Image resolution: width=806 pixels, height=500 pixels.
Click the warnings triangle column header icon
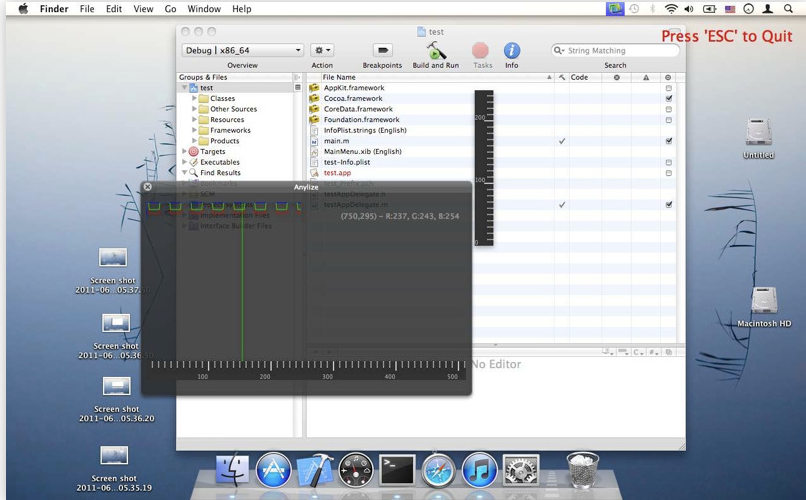[x=646, y=77]
